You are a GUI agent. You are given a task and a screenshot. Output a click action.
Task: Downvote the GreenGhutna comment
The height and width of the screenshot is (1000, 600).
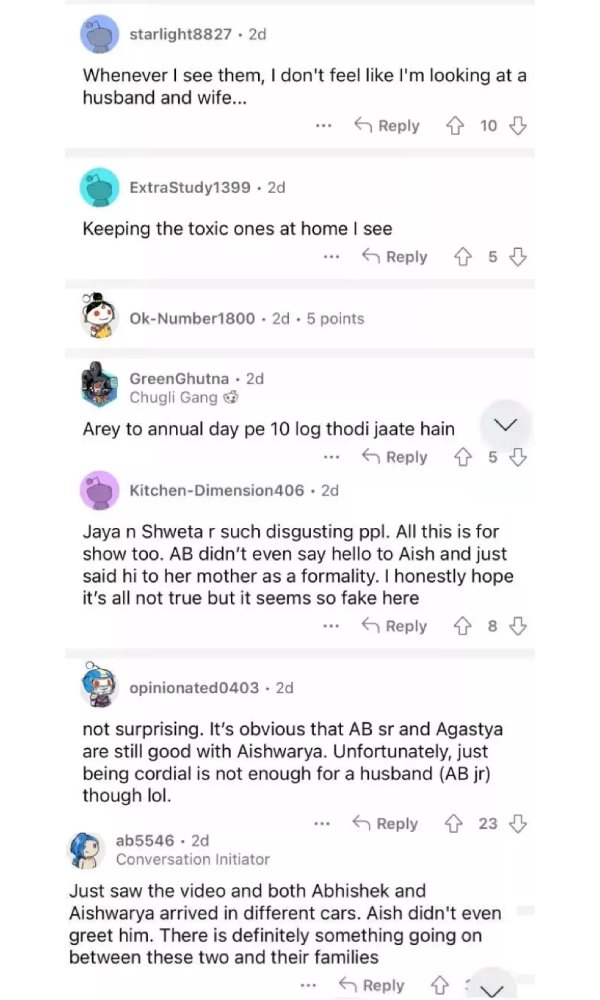pyautogui.click(x=518, y=457)
